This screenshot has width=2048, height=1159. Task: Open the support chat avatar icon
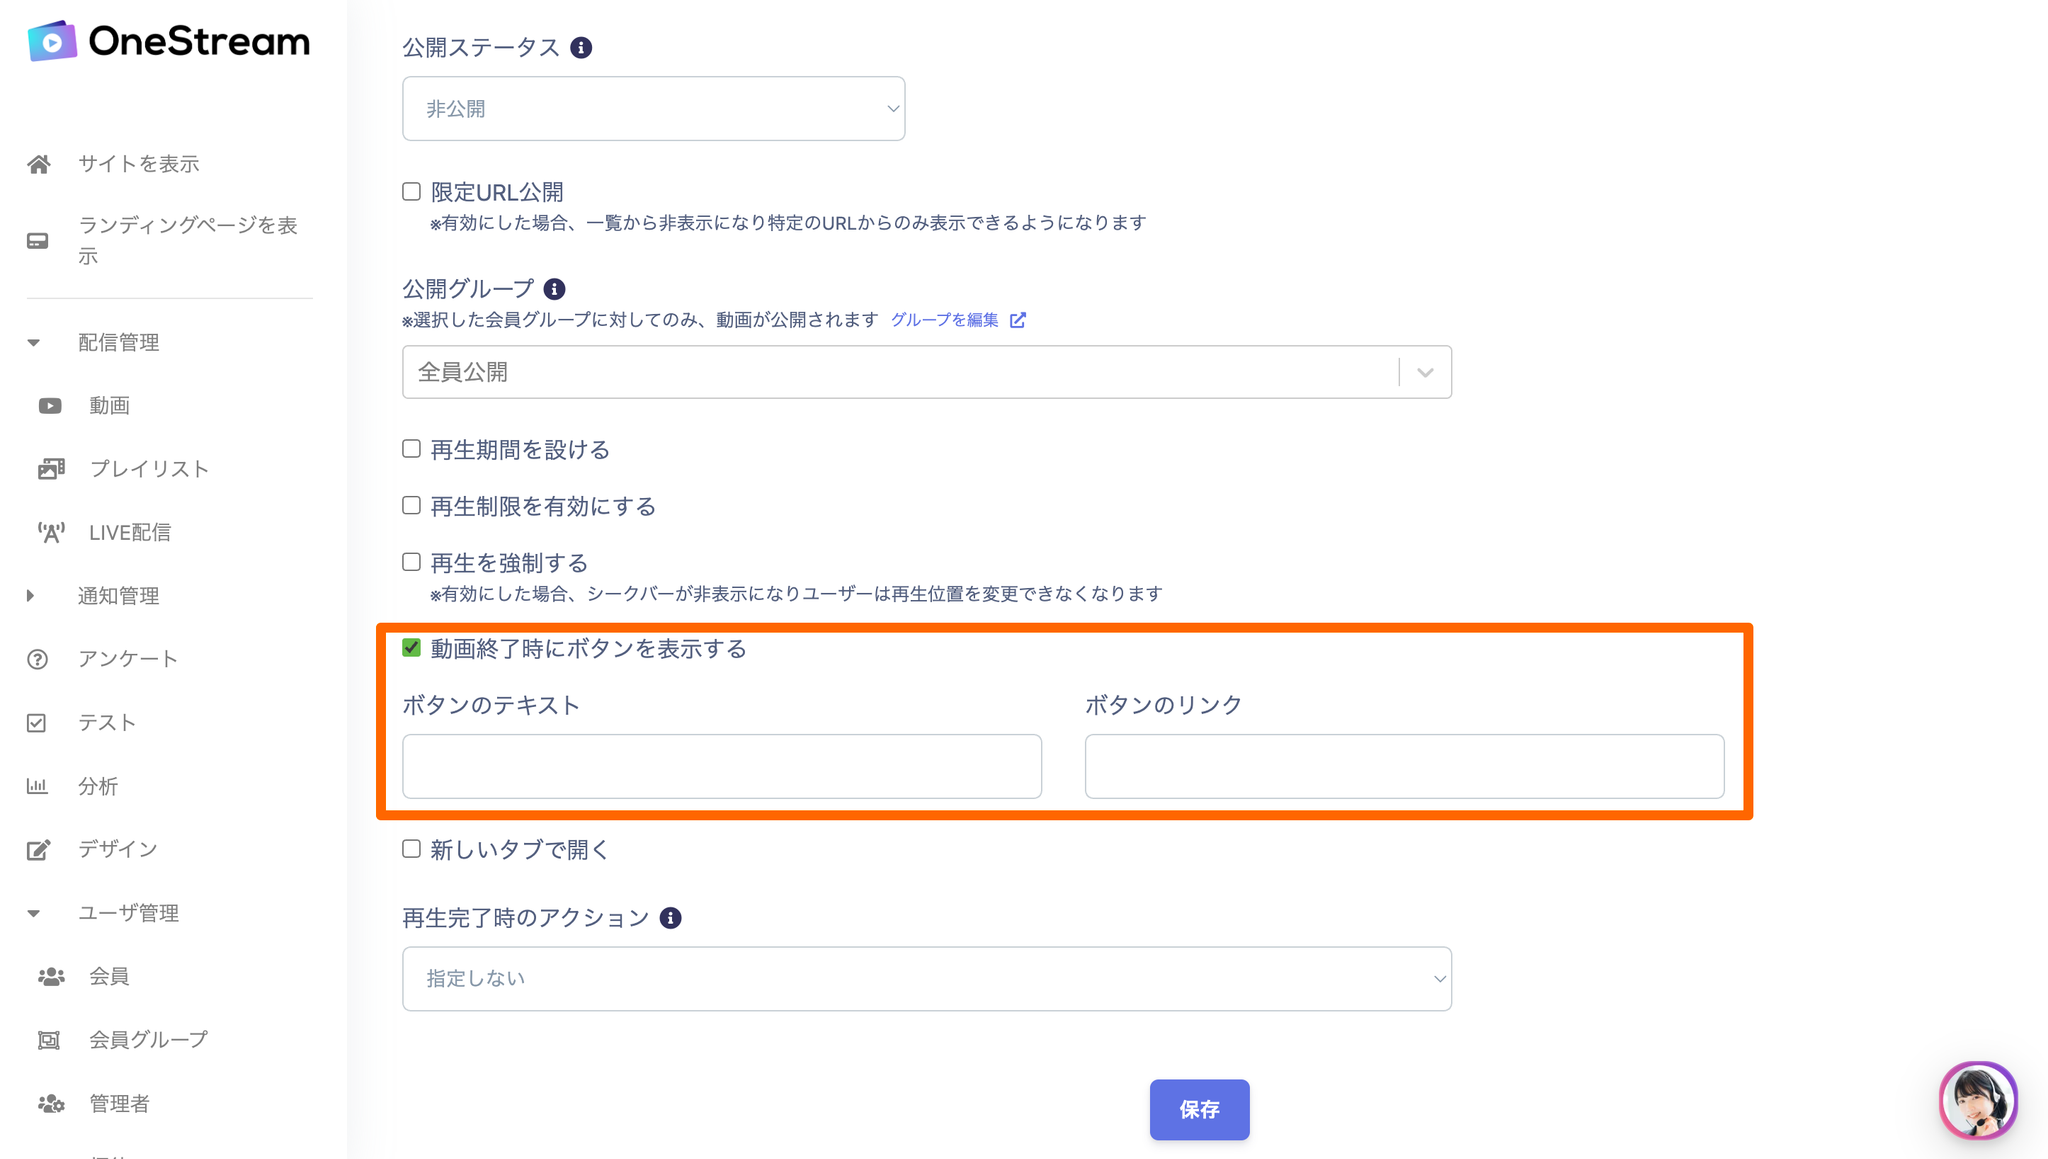tap(1977, 1099)
